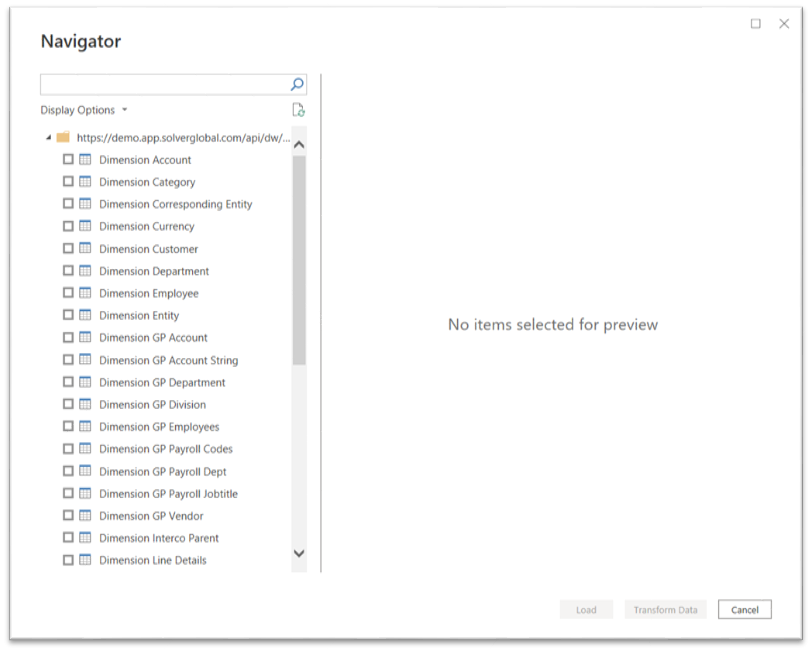Click the table icon for Dimension Account
The image size is (812, 652).
coord(85,160)
